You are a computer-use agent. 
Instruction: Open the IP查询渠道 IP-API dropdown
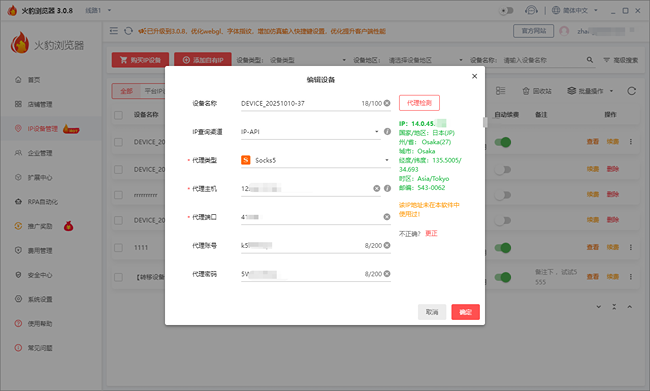(310, 132)
